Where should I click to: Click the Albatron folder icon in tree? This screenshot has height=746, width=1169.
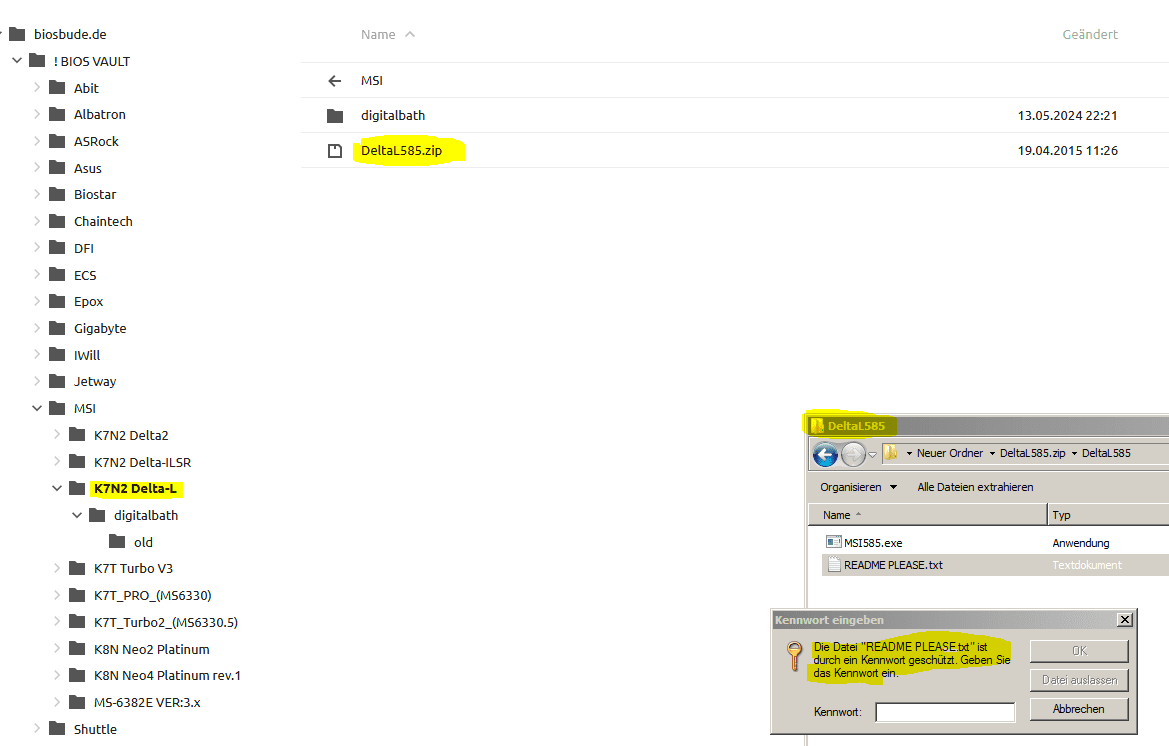[57, 114]
